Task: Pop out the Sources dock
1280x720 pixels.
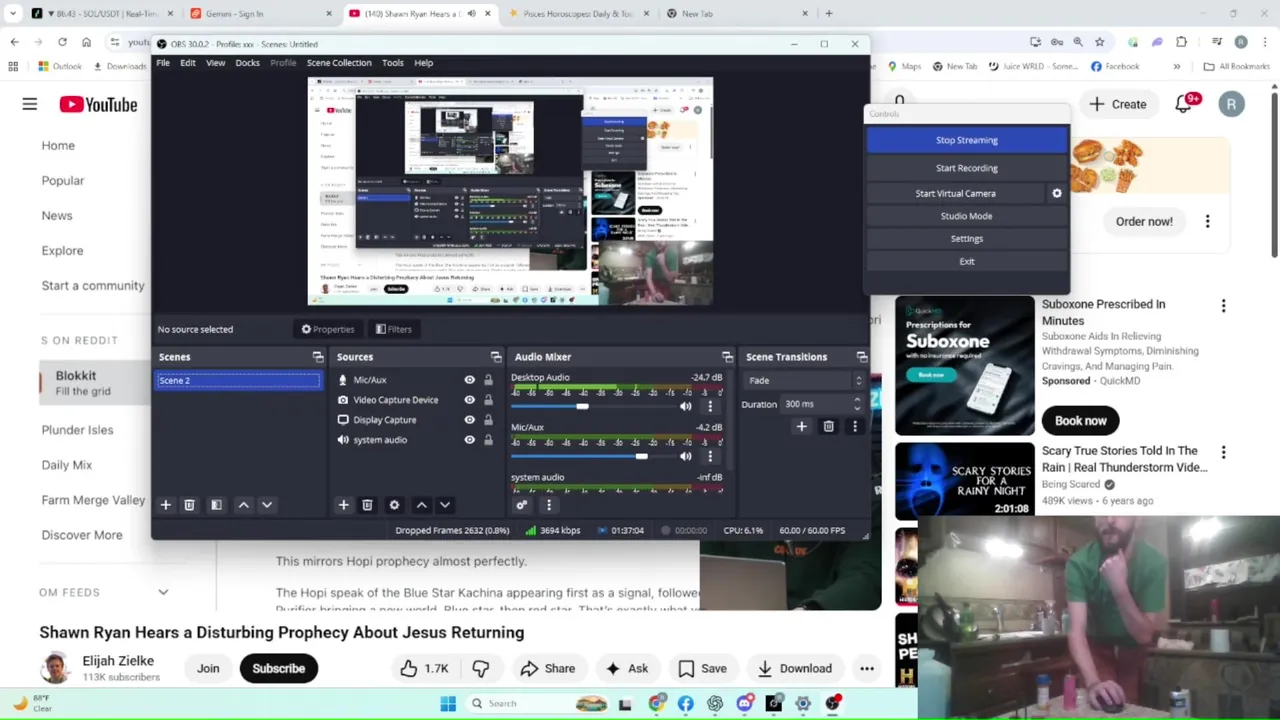Action: 496,357
